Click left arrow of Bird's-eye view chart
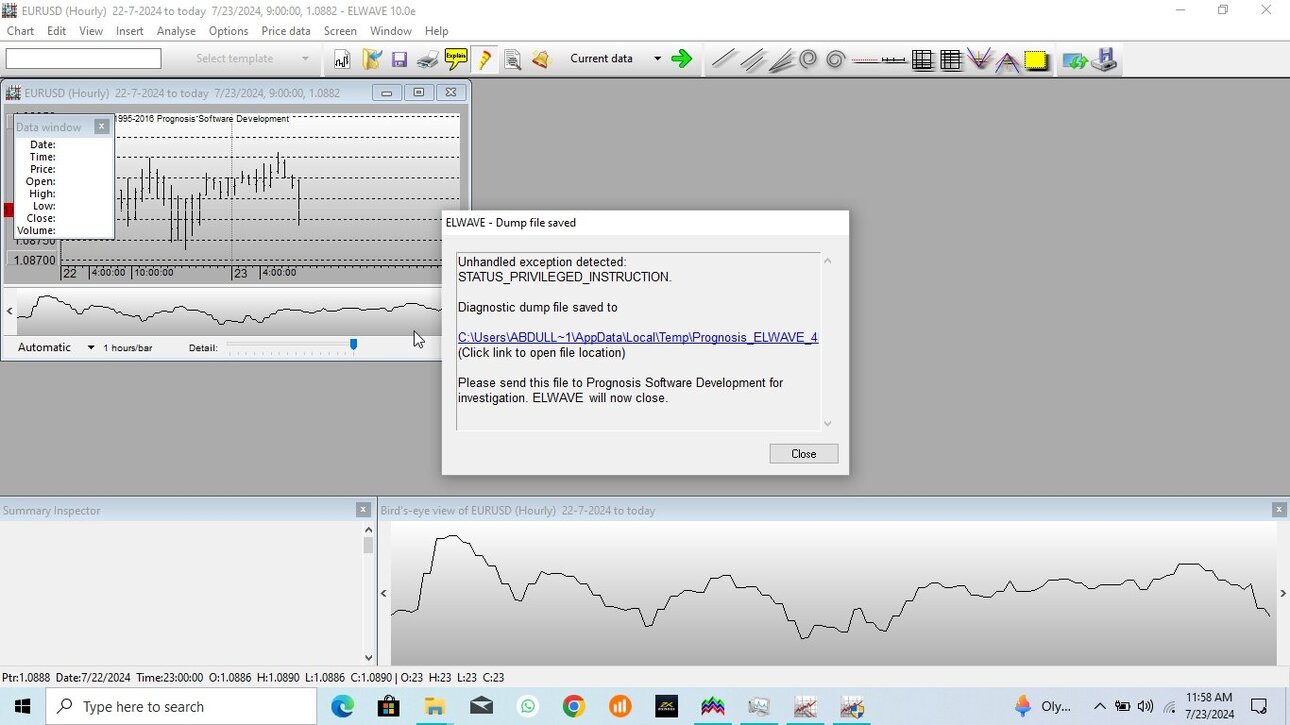1290x725 pixels. click(384, 594)
